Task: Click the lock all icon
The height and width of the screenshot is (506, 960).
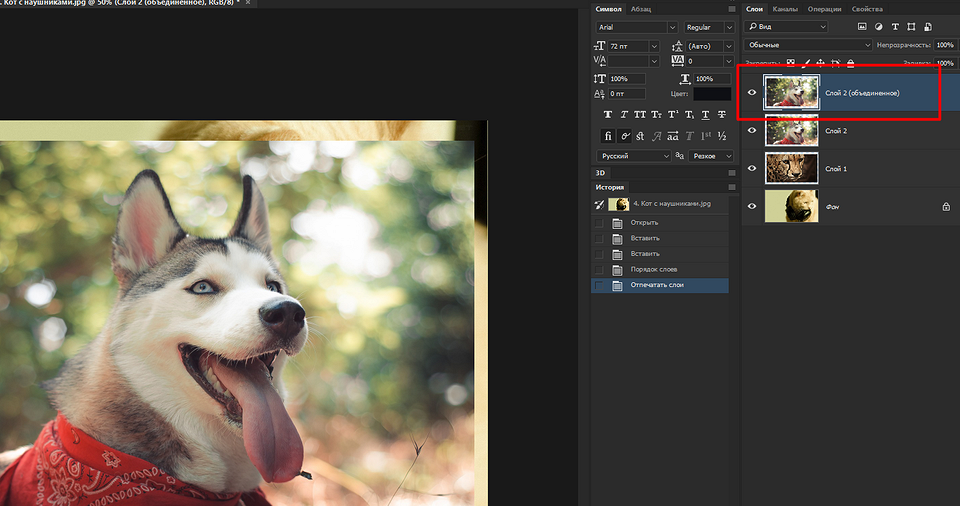Action: pos(851,63)
